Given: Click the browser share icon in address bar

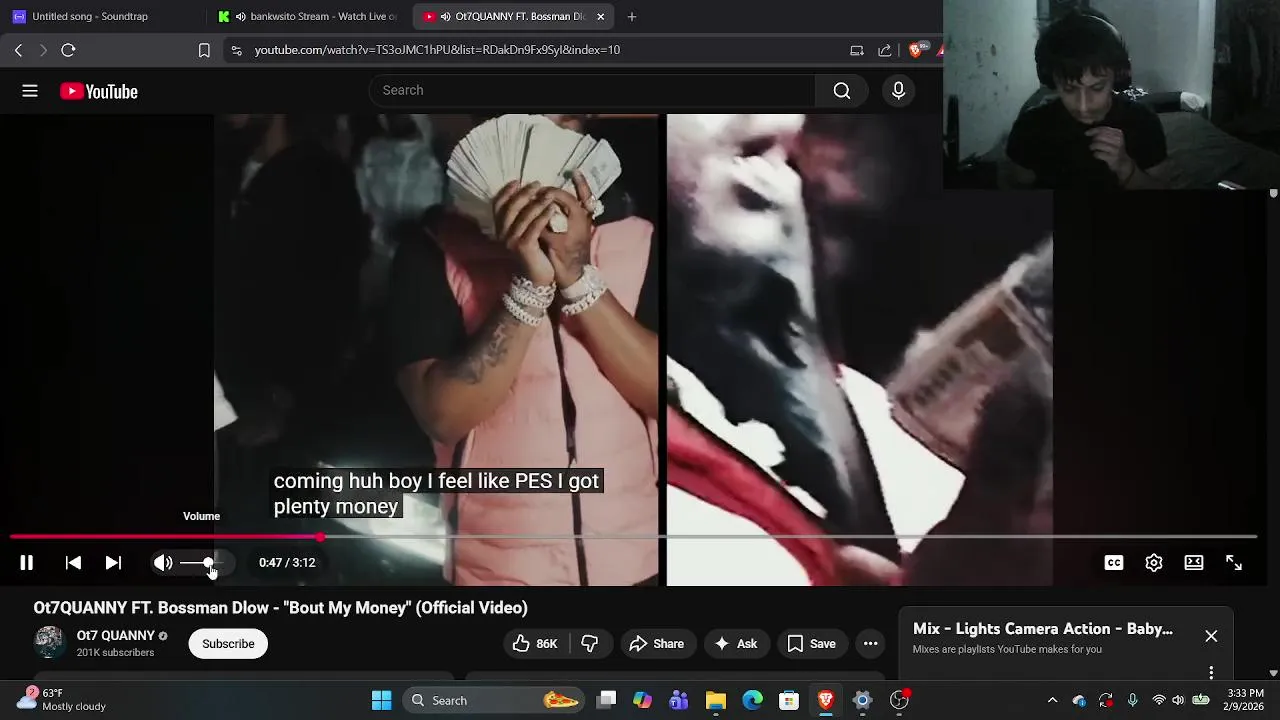Looking at the screenshot, I should [x=884, y=50].
